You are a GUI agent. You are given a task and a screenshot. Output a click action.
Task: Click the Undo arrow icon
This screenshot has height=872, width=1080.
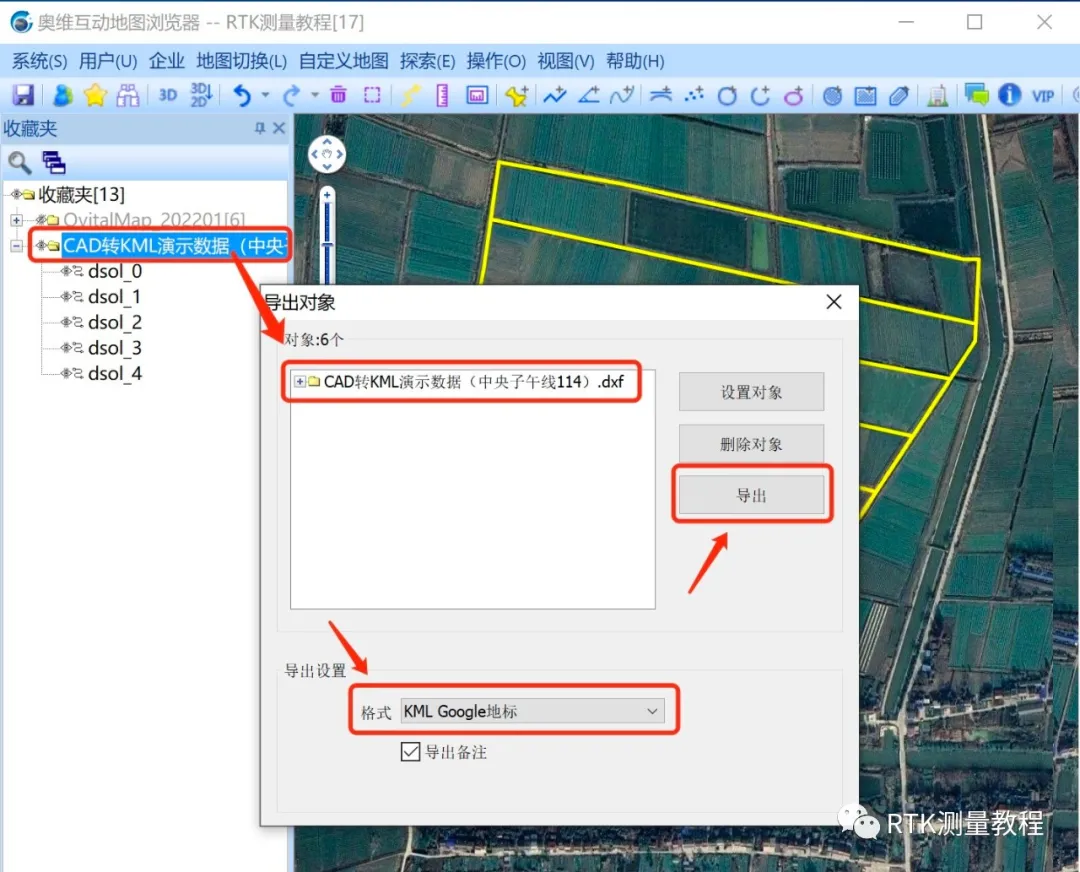[243, 95]
